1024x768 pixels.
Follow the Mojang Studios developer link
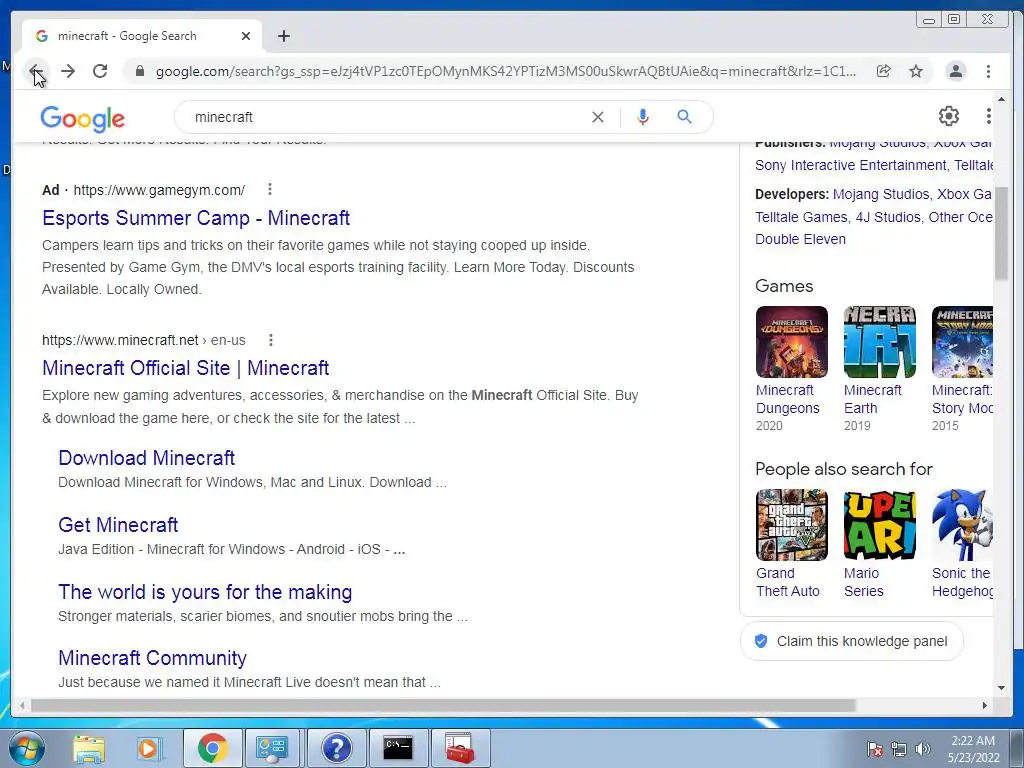pos(881,194)
